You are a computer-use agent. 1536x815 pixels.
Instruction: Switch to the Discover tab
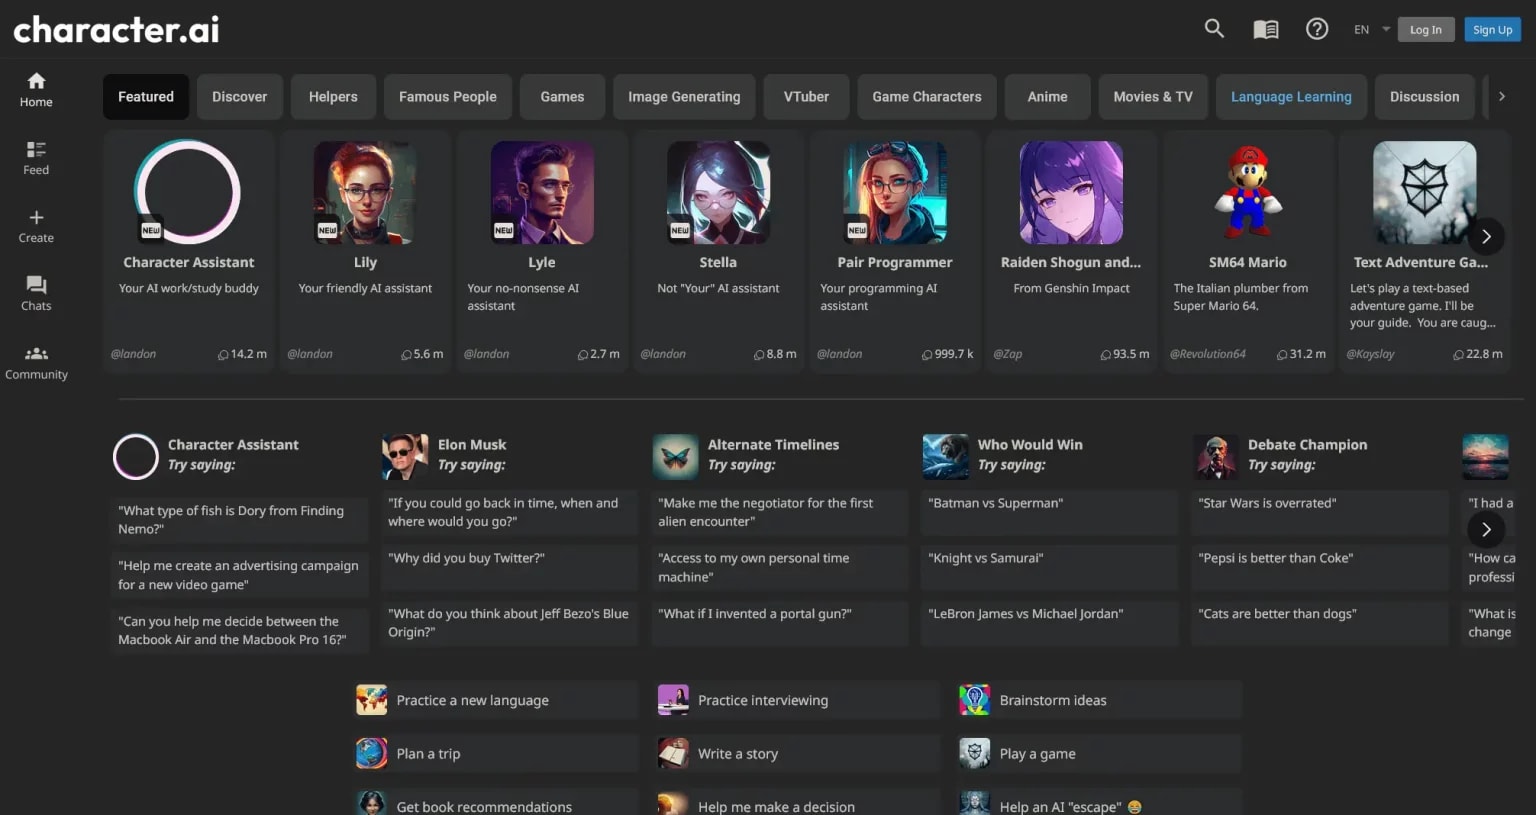click(240, 97)
